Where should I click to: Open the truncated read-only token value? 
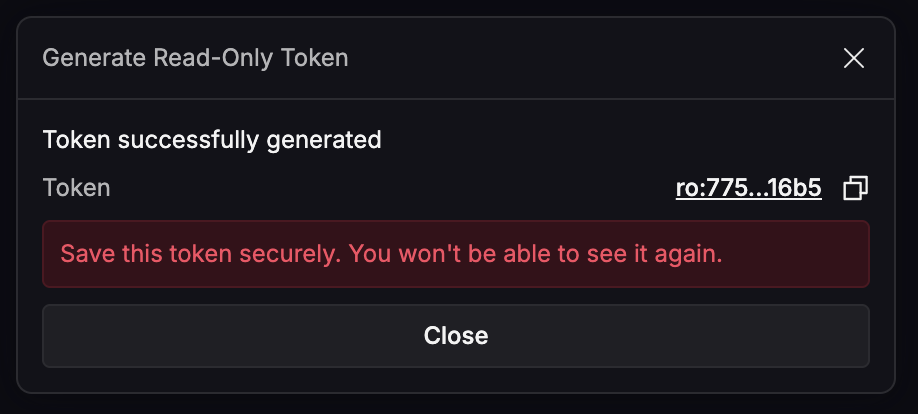point(748,188)
